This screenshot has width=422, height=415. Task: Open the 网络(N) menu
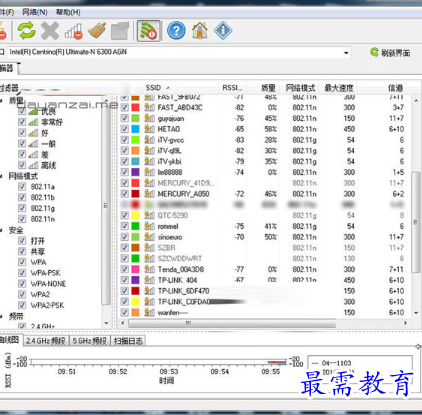pos(35,12)
